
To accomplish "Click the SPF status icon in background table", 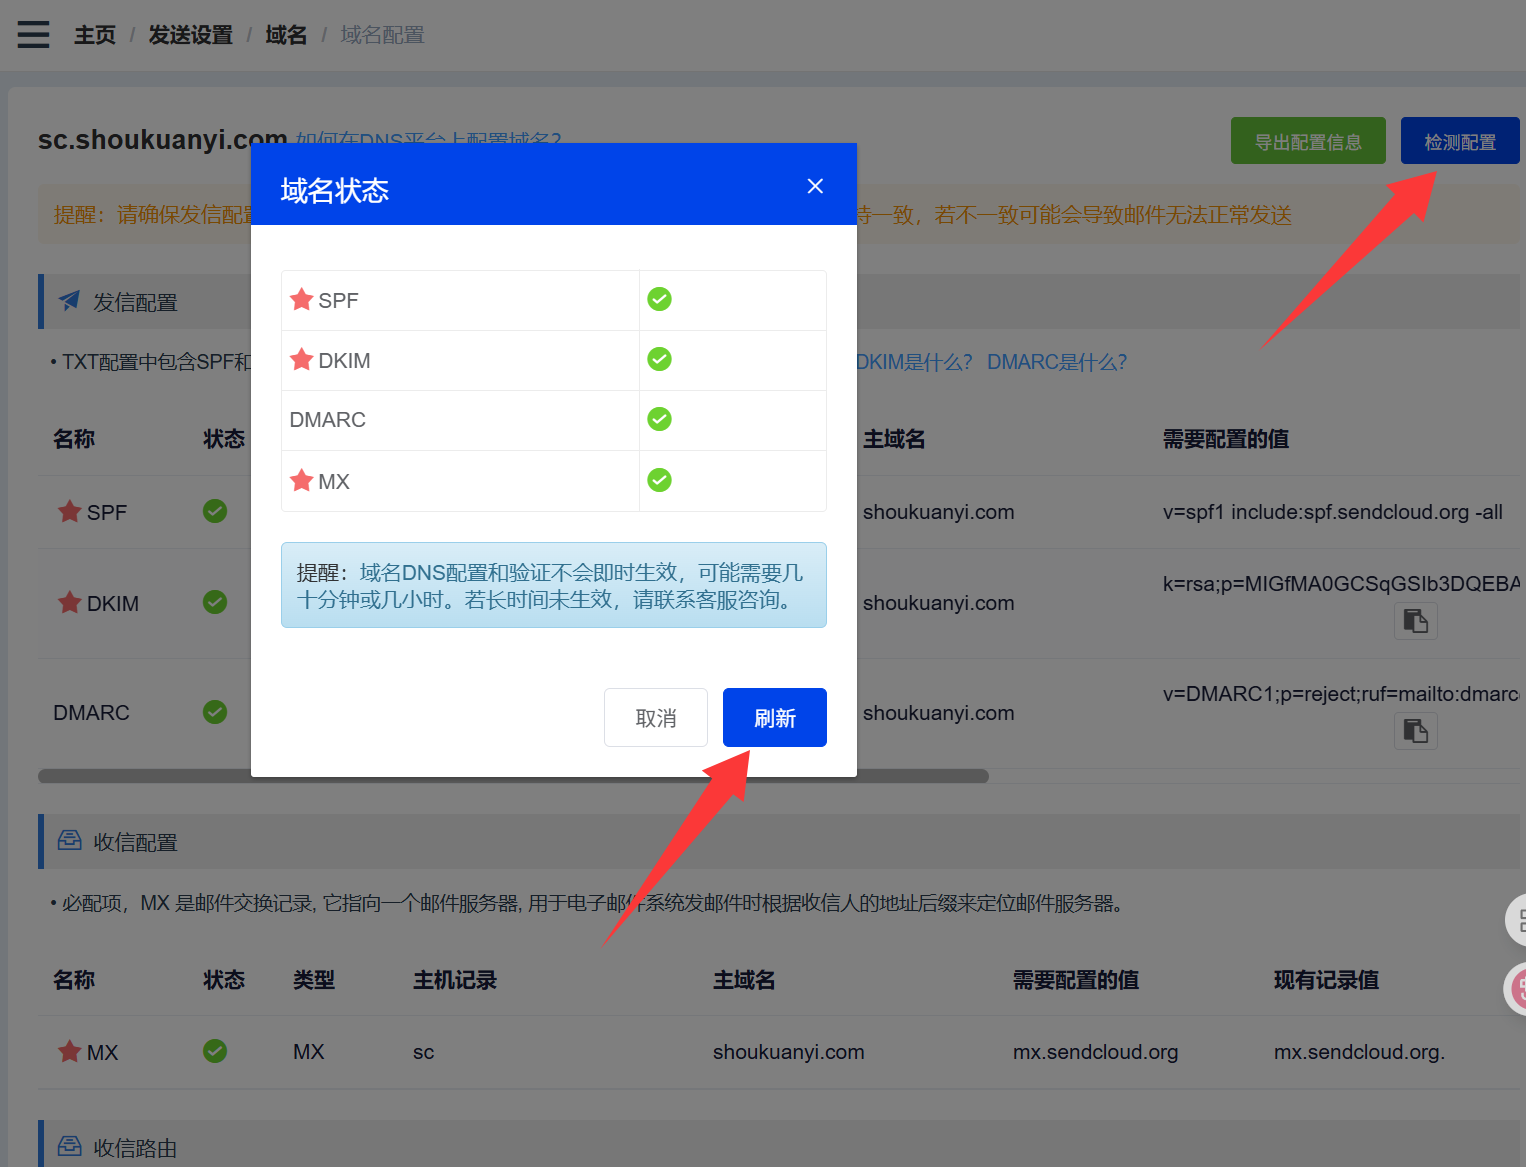I will click(x=215, y=511).
